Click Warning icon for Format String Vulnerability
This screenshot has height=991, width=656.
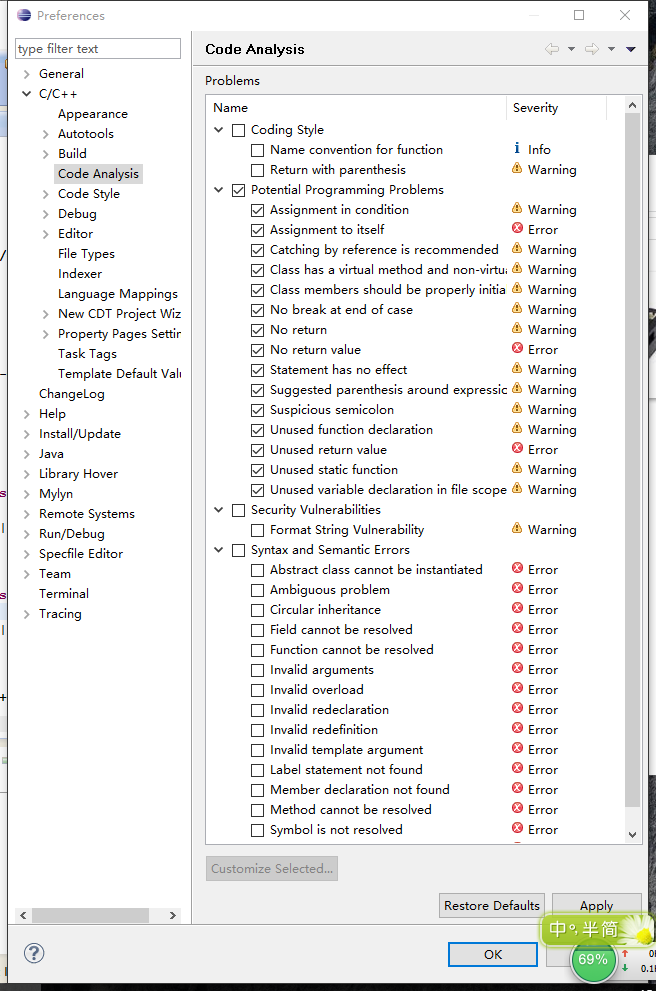click(x=517, y=528)
